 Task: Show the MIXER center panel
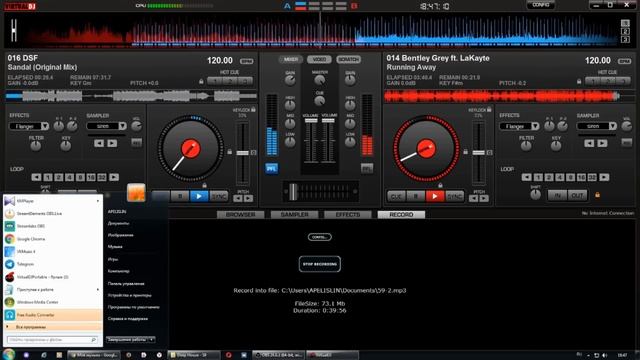tap(291, 60)
